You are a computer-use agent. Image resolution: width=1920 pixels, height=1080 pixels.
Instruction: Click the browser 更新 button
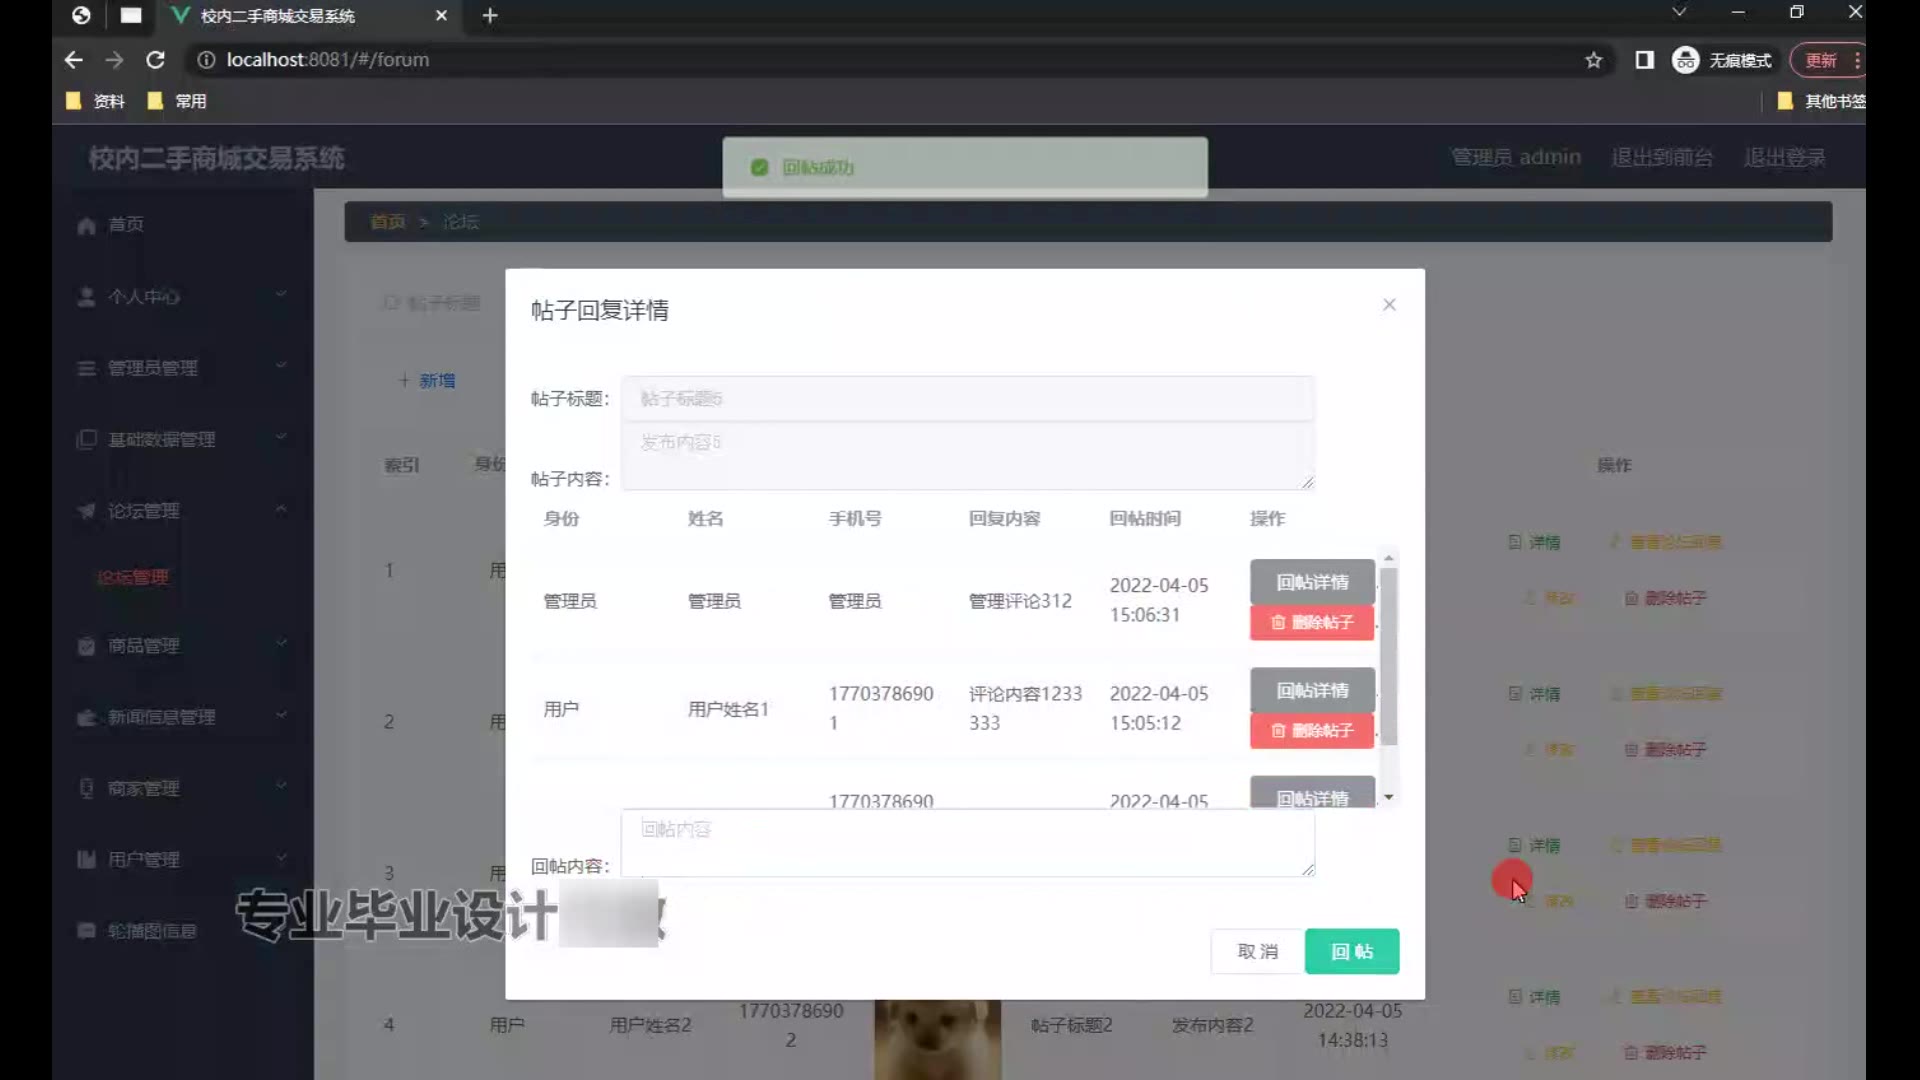click(x=1820, y=60)
